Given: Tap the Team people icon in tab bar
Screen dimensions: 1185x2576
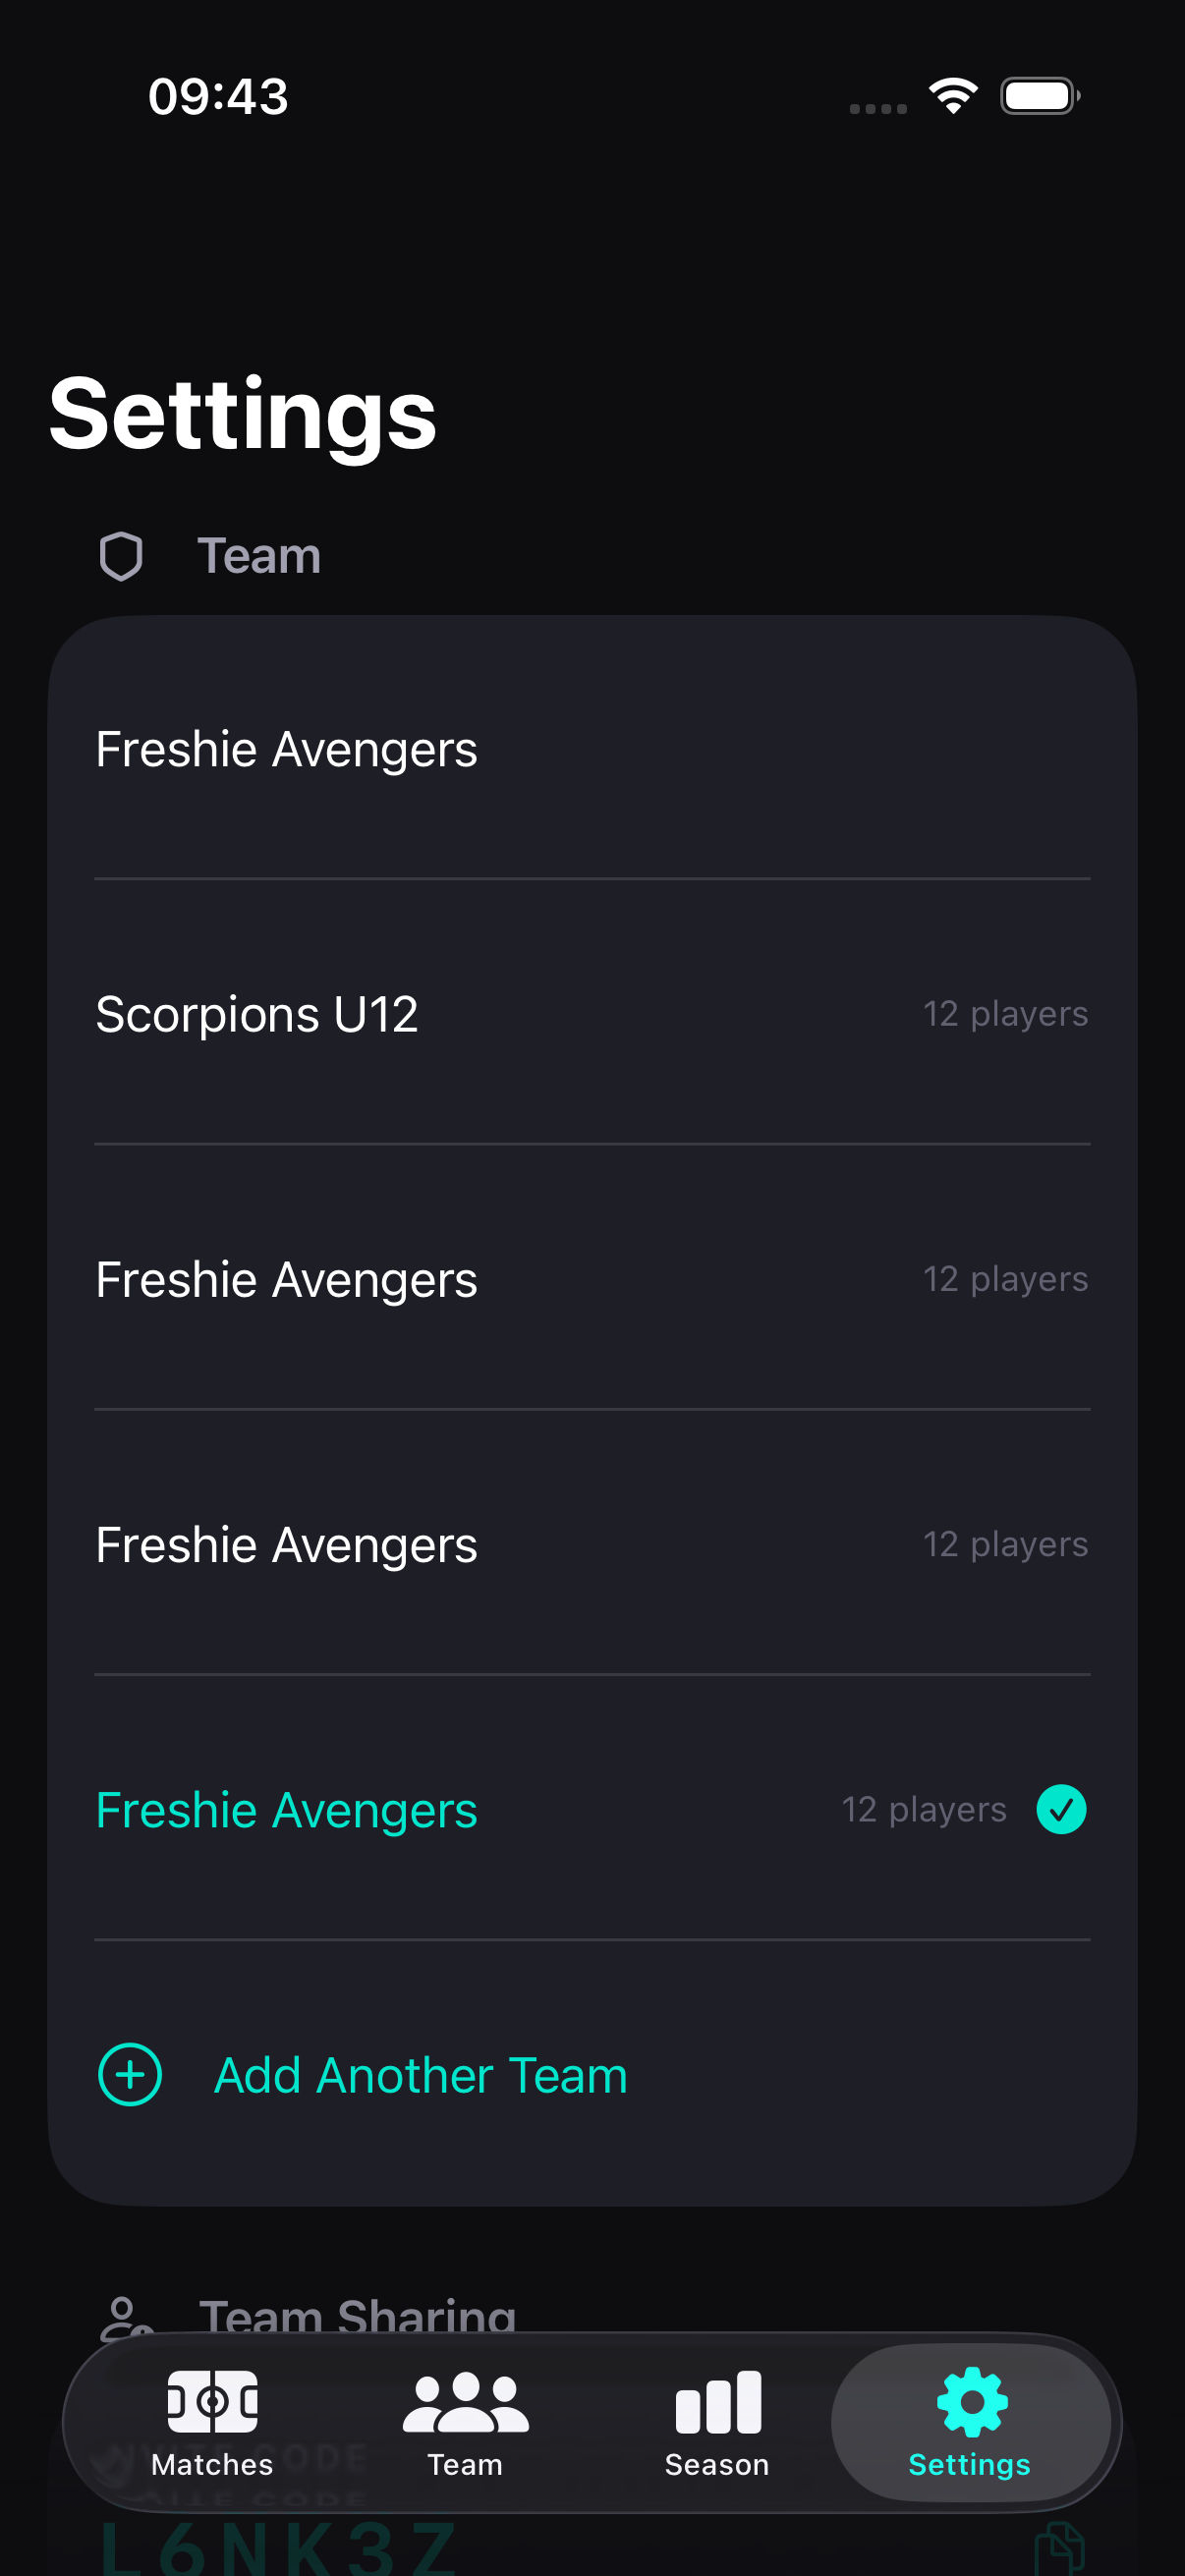Looking at the screenshot, I should point(465,2402).
